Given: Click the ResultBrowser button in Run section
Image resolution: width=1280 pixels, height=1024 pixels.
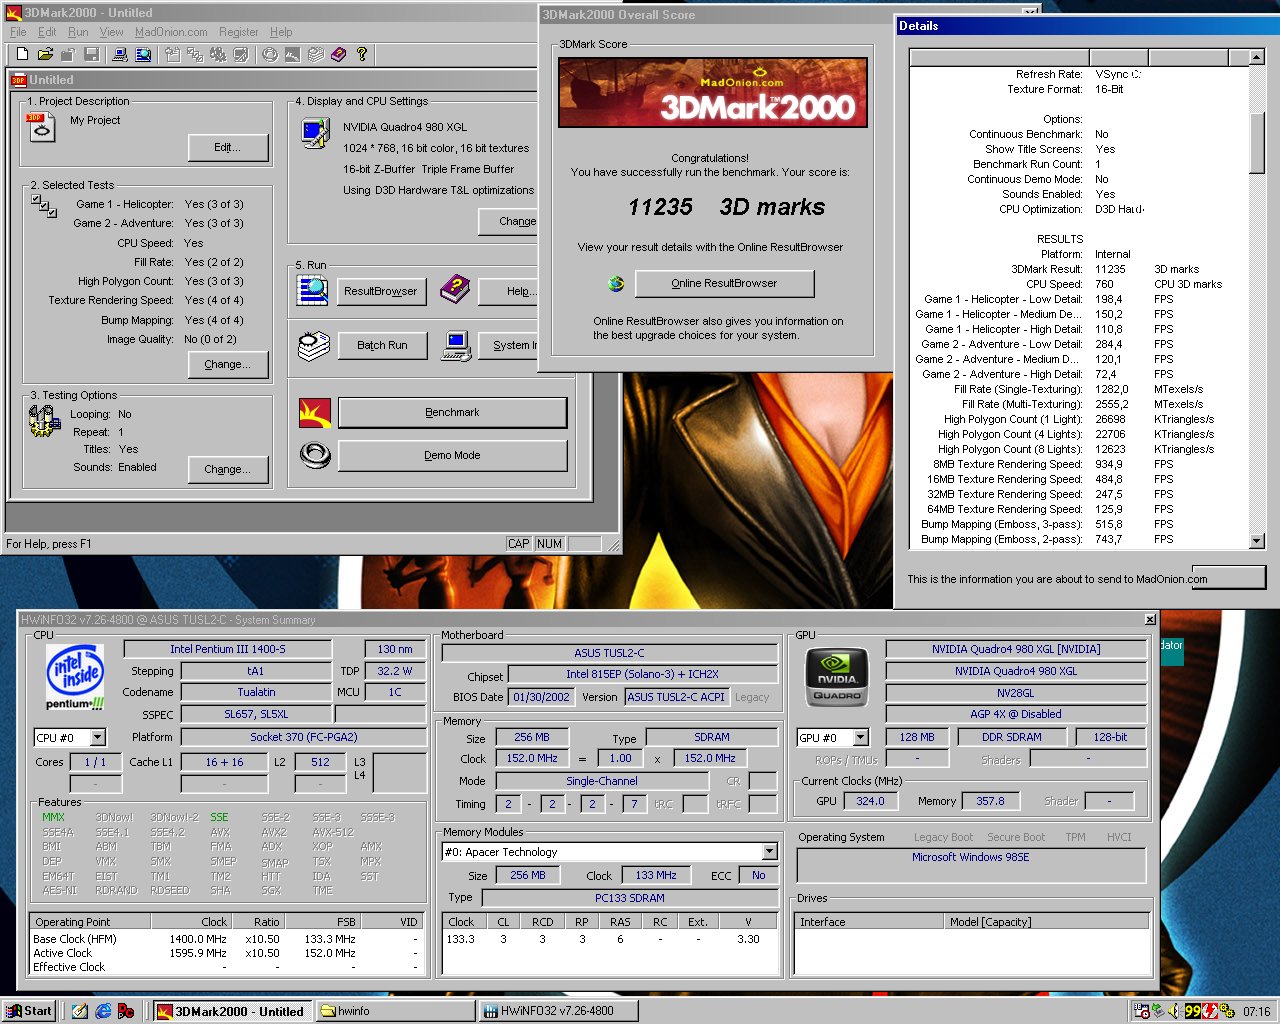Looking at the screenshot, I should pyautogui.click(x=380, y=291).
